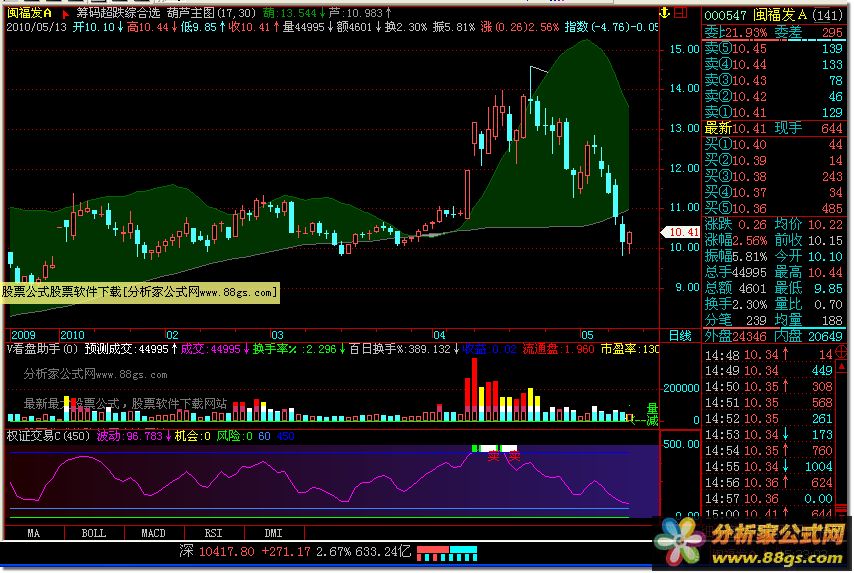Click the 14:57 tick trade row

pos(768,498)
